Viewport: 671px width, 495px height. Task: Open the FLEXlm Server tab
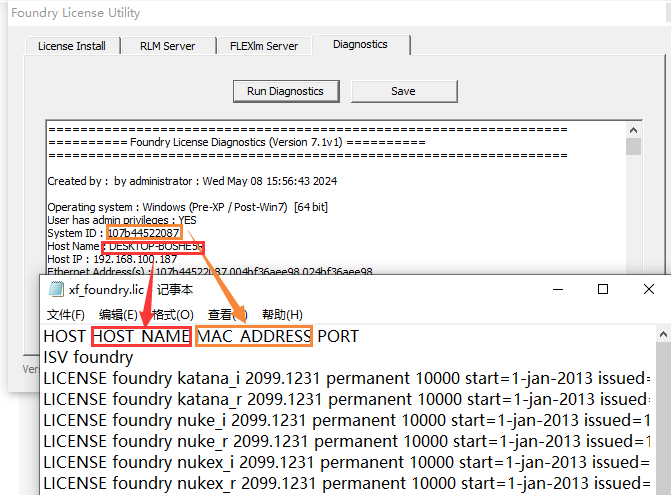pos(264,46)
